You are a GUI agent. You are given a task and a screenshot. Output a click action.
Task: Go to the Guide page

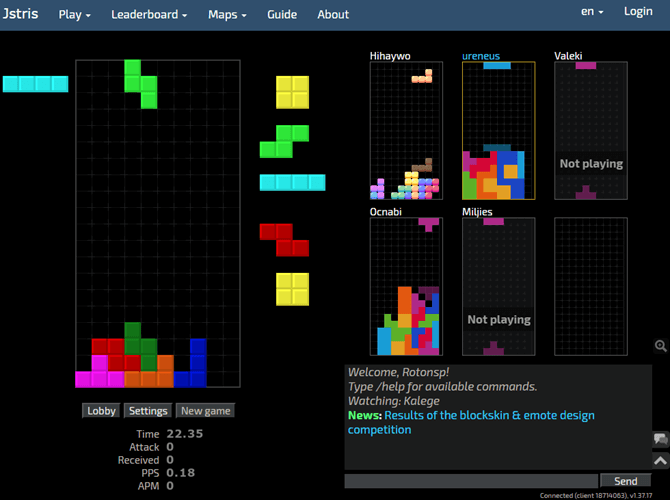click(x=282, y=14)
